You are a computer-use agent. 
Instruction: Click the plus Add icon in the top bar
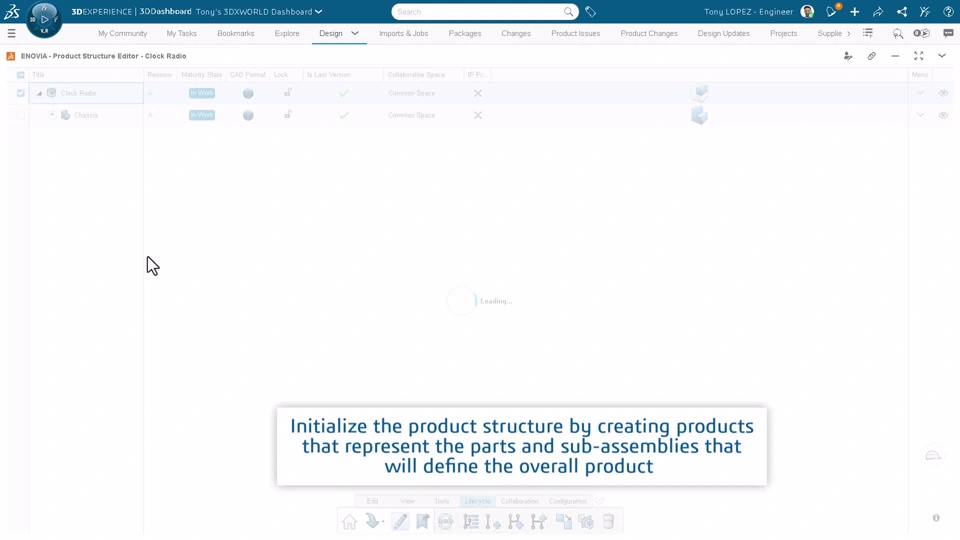pos(855,12)
